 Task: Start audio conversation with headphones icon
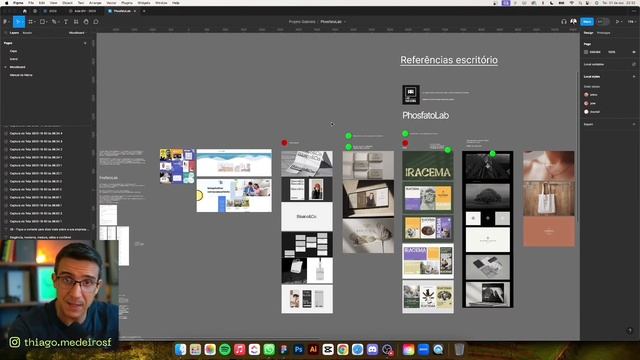(x=564, y=22)
